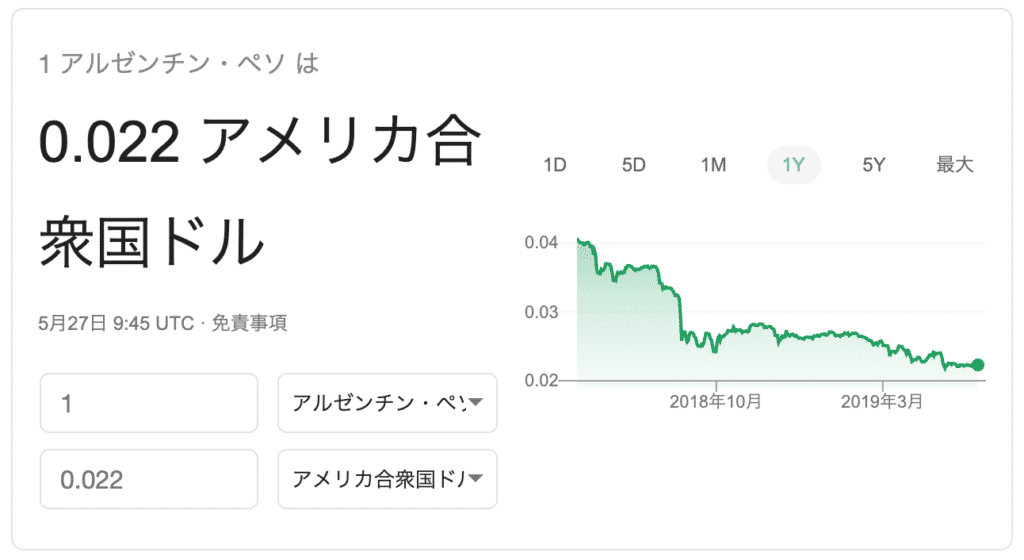Select the 5D time range tab
This screenshot has width=1024, height=560.
click(x=633, y=165)
